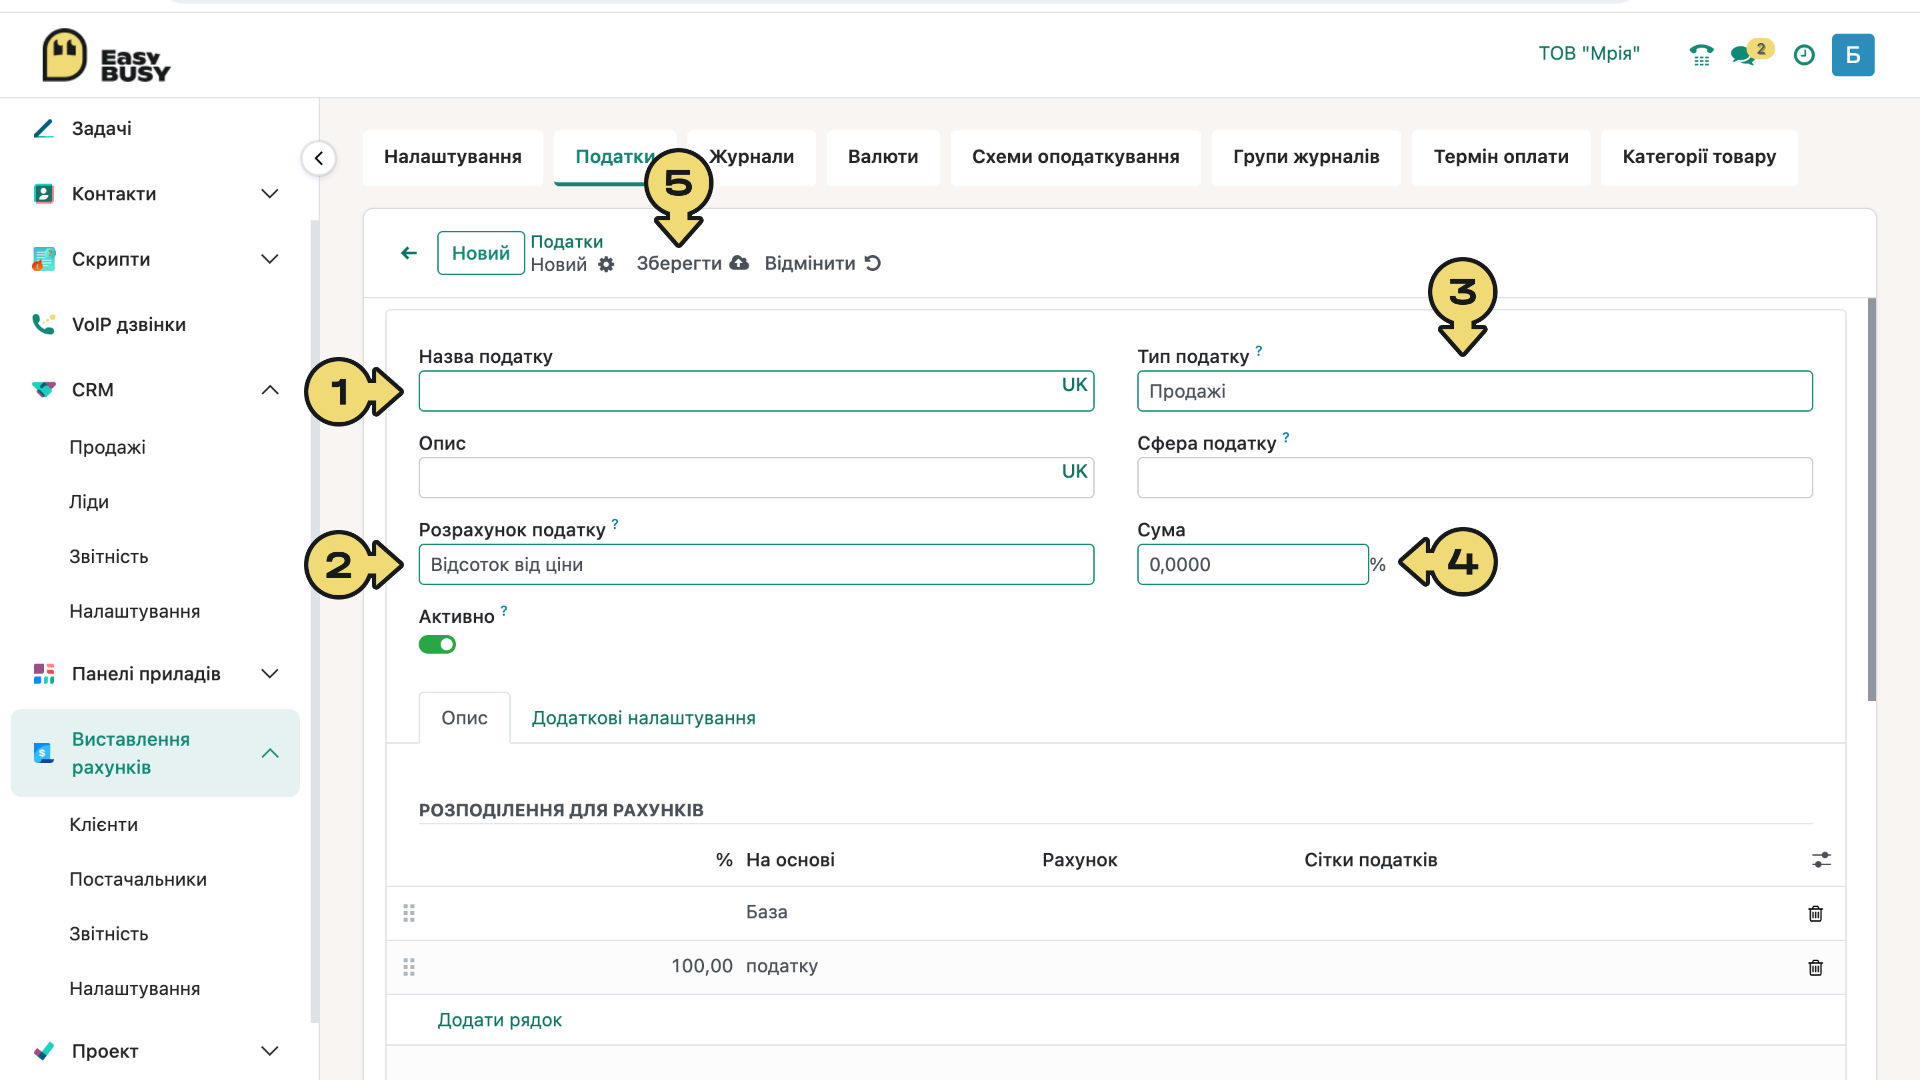Image resolution: width=1920 pixels, height=1080 pixels.
Task: Switch to the Налаштування top tab
Action: (x=453, y=157)
